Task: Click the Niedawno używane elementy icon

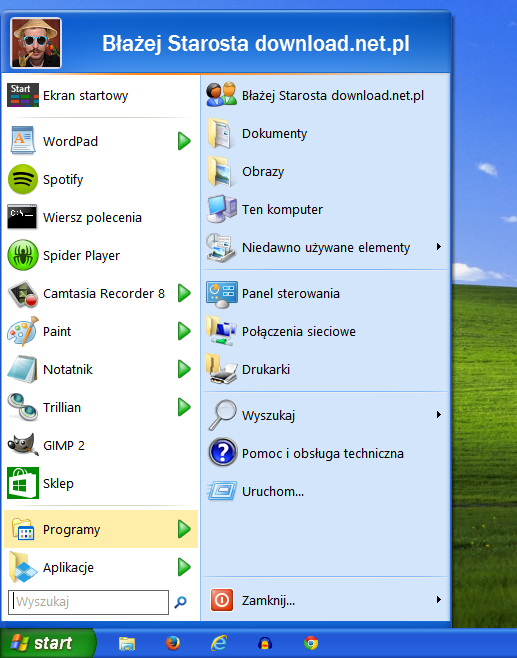Action: (221, 248)
